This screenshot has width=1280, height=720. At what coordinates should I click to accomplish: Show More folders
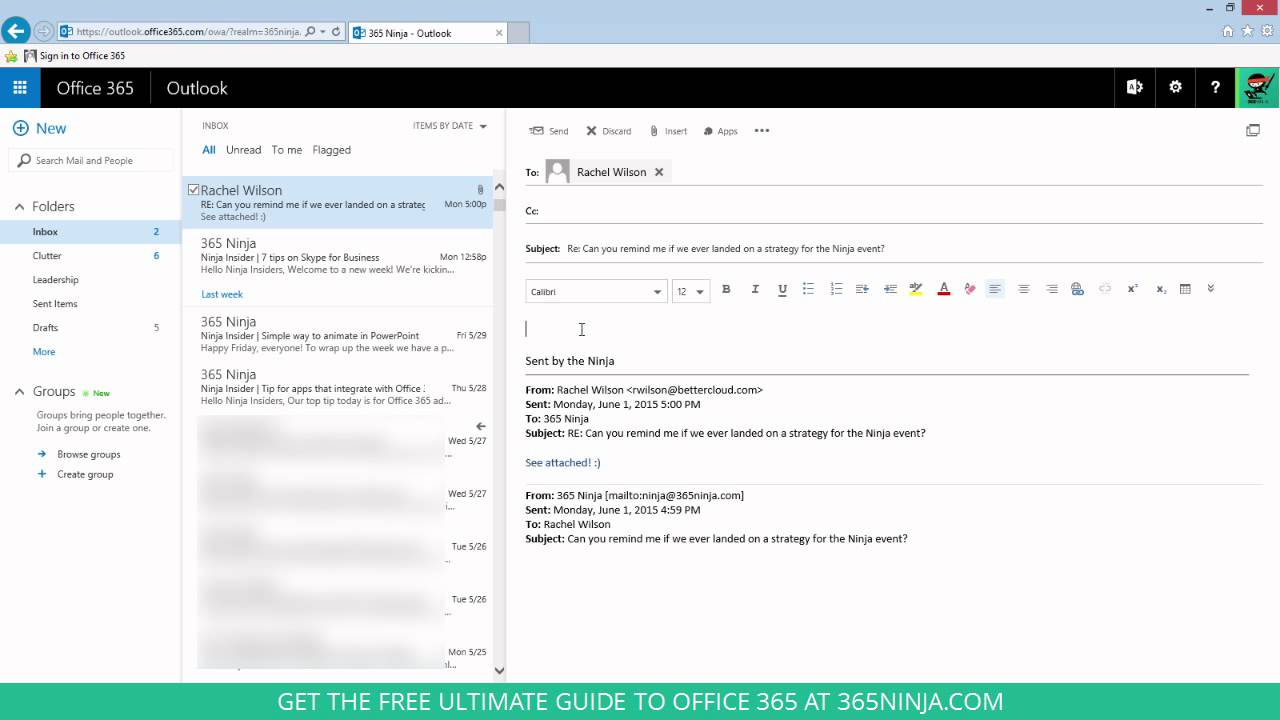coord(44,352)
